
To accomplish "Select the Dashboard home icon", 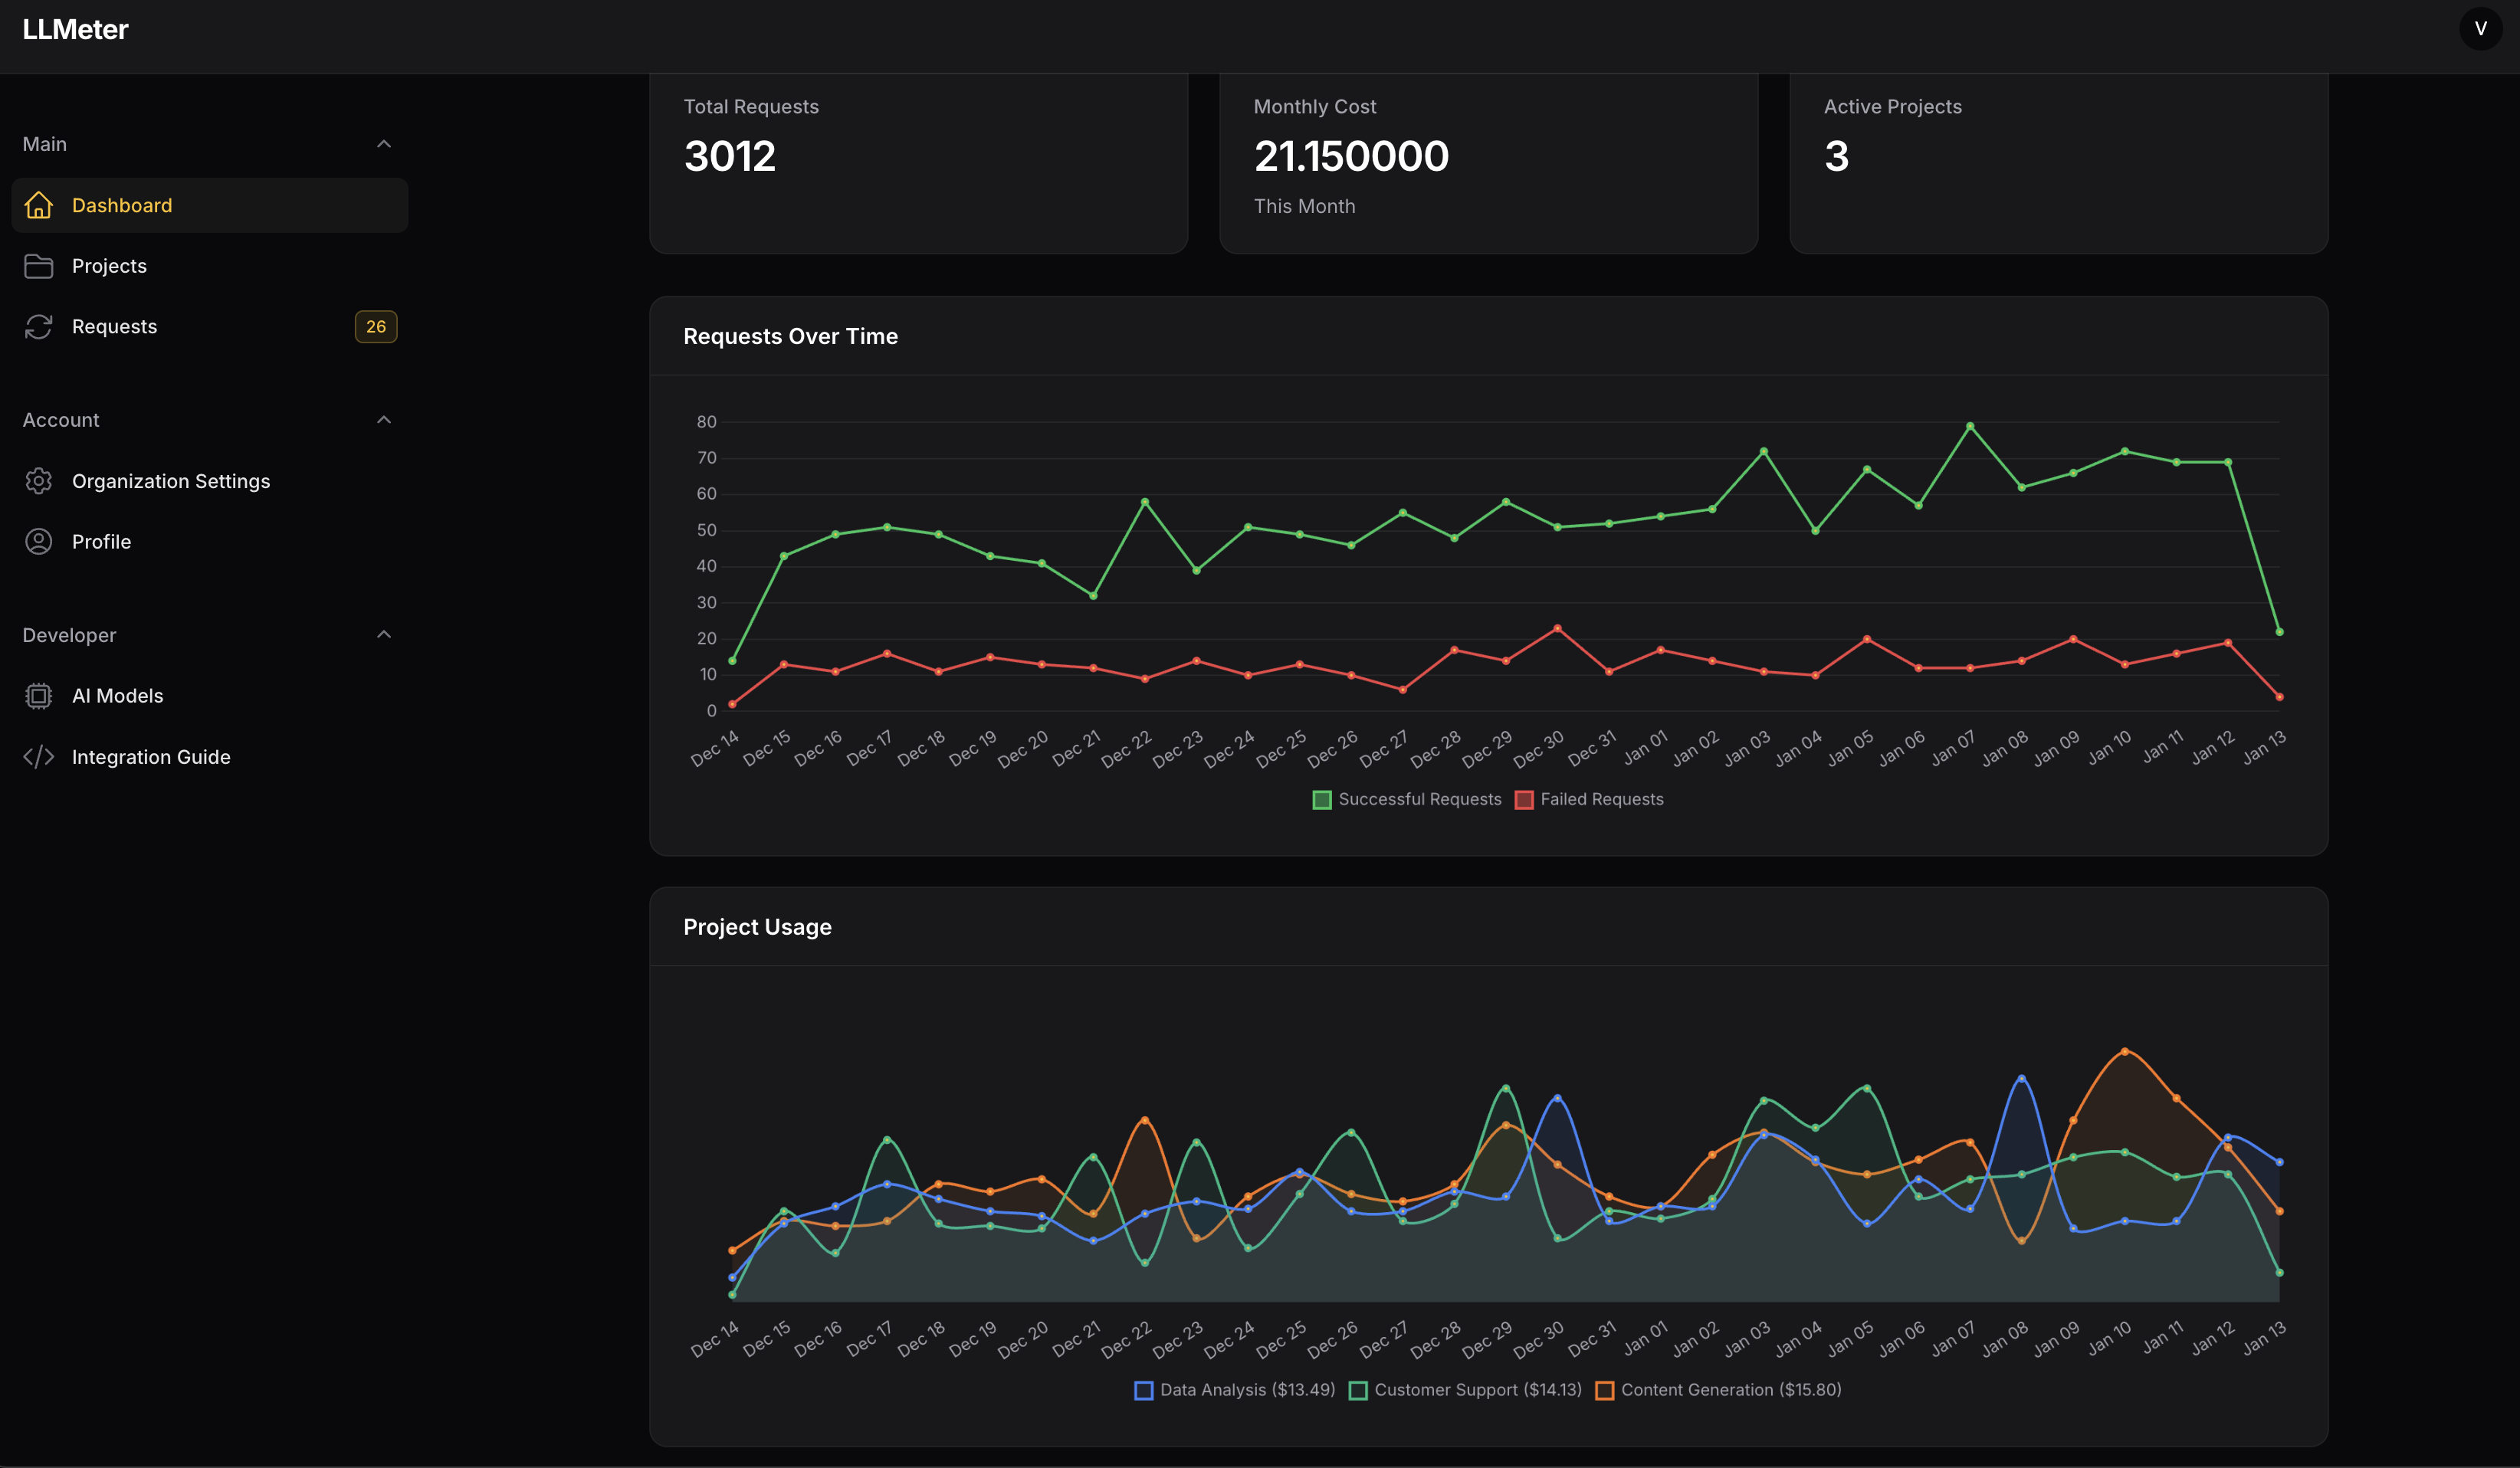I will click(39, 205).
